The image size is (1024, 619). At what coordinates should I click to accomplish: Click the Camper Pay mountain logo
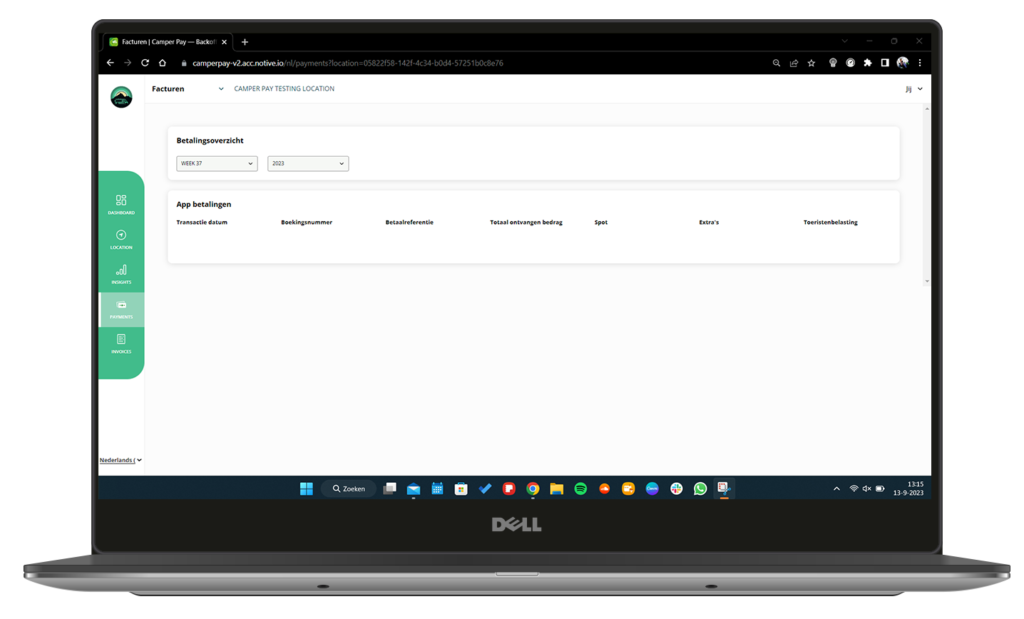point(121,97)
